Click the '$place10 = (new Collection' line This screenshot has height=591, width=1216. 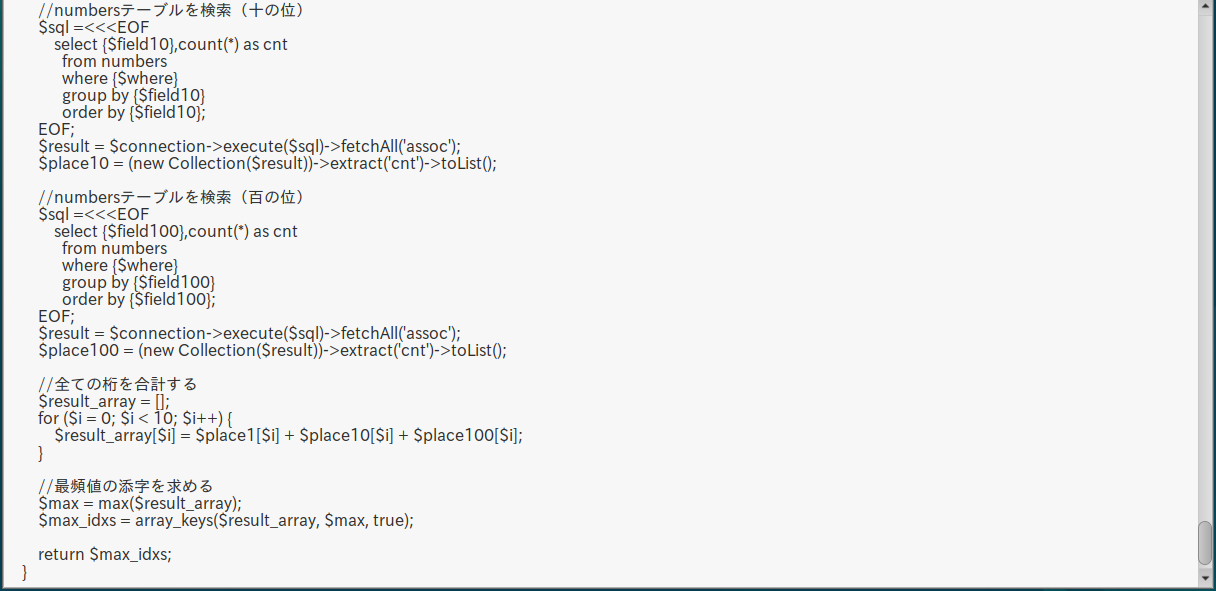pos(267,163)
